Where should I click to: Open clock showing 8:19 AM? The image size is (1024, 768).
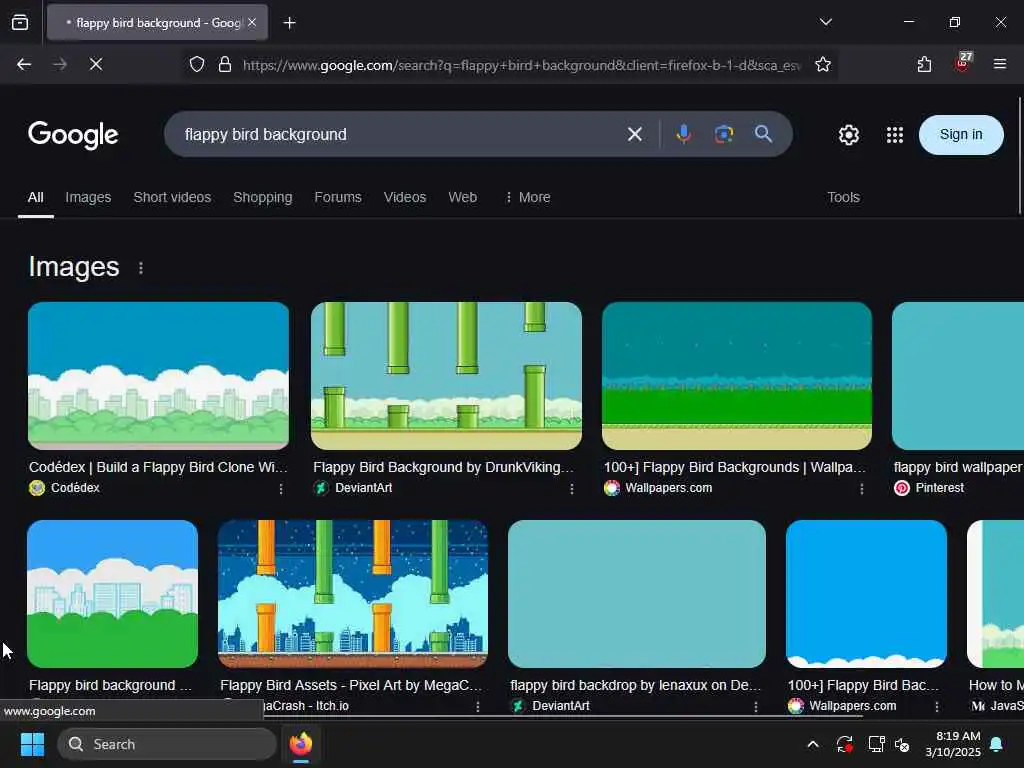click(953, 744)
